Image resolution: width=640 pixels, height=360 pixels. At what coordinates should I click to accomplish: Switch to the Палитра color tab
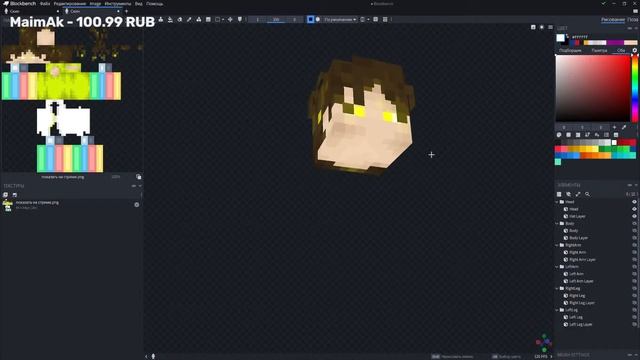[599, 50]
